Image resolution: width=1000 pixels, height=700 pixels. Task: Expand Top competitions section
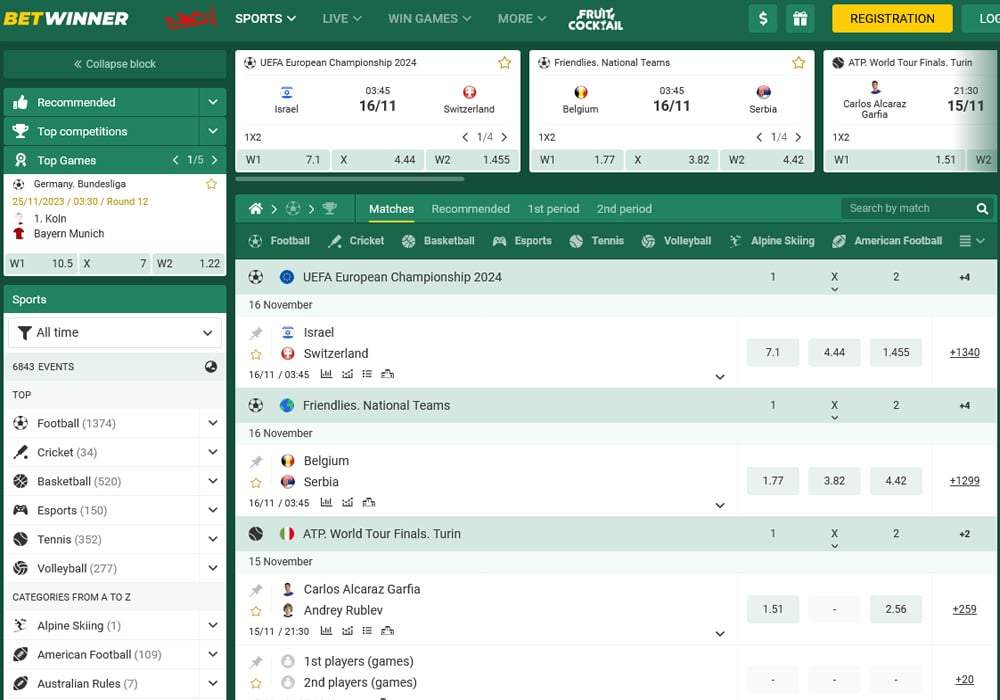pos(212,131)
